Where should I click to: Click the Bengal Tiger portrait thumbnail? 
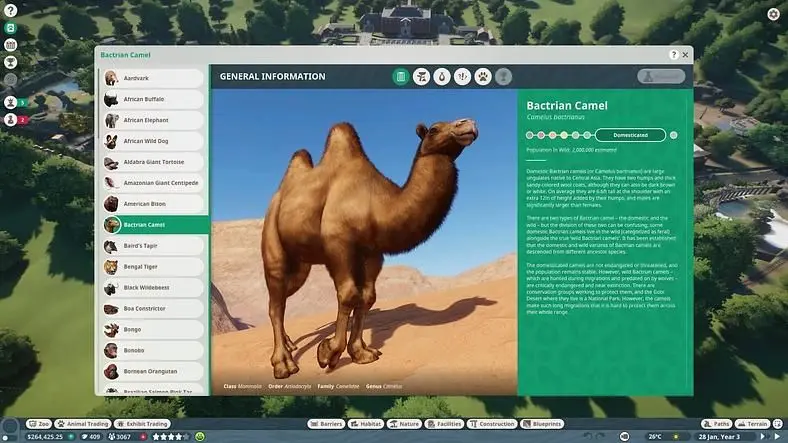111,267
